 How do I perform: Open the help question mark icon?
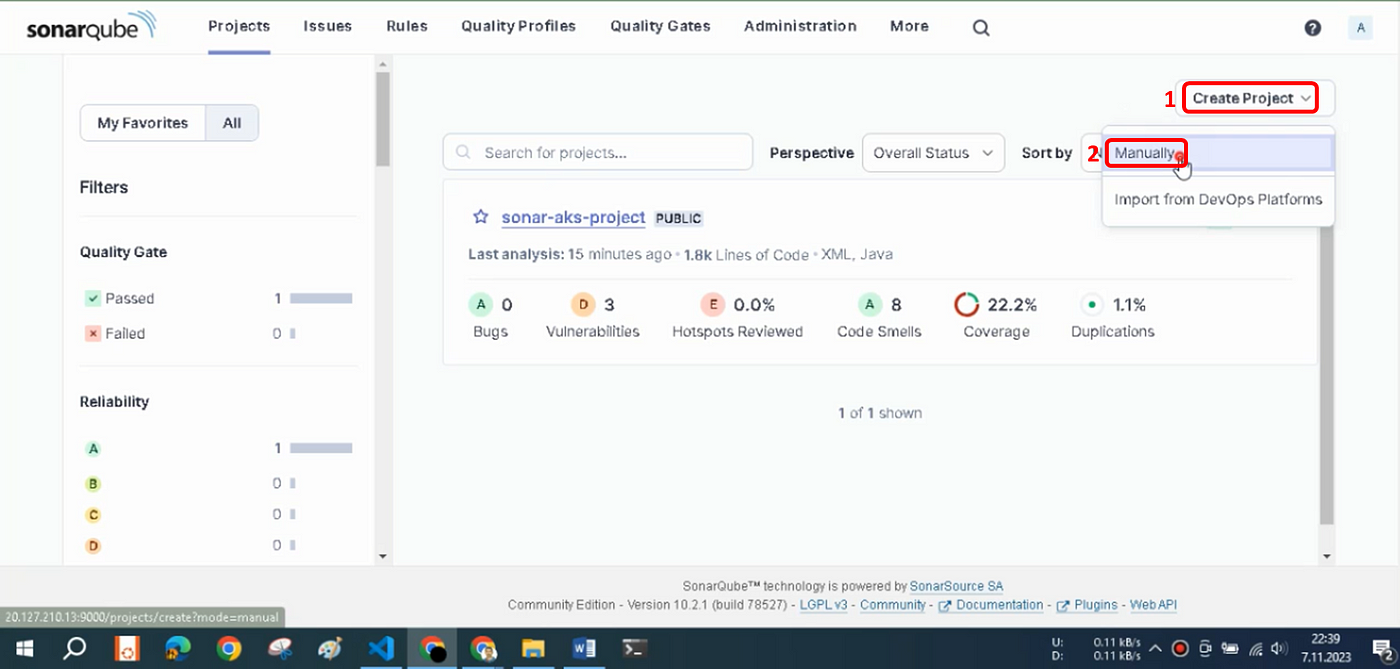tap(1313, 28)
